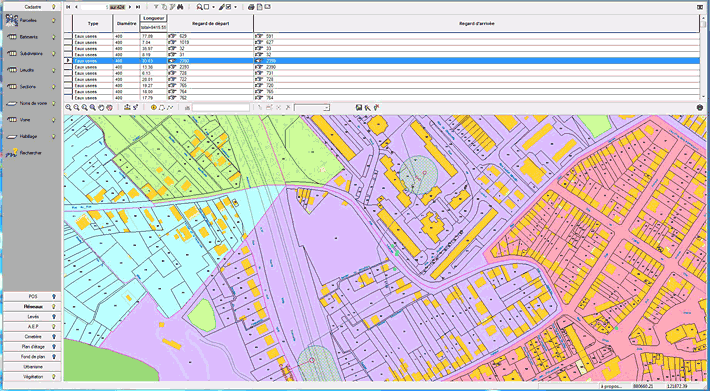The image size is (710, 391).
Task: Click the Longueur column header
Action: click(x=154, y=18)
